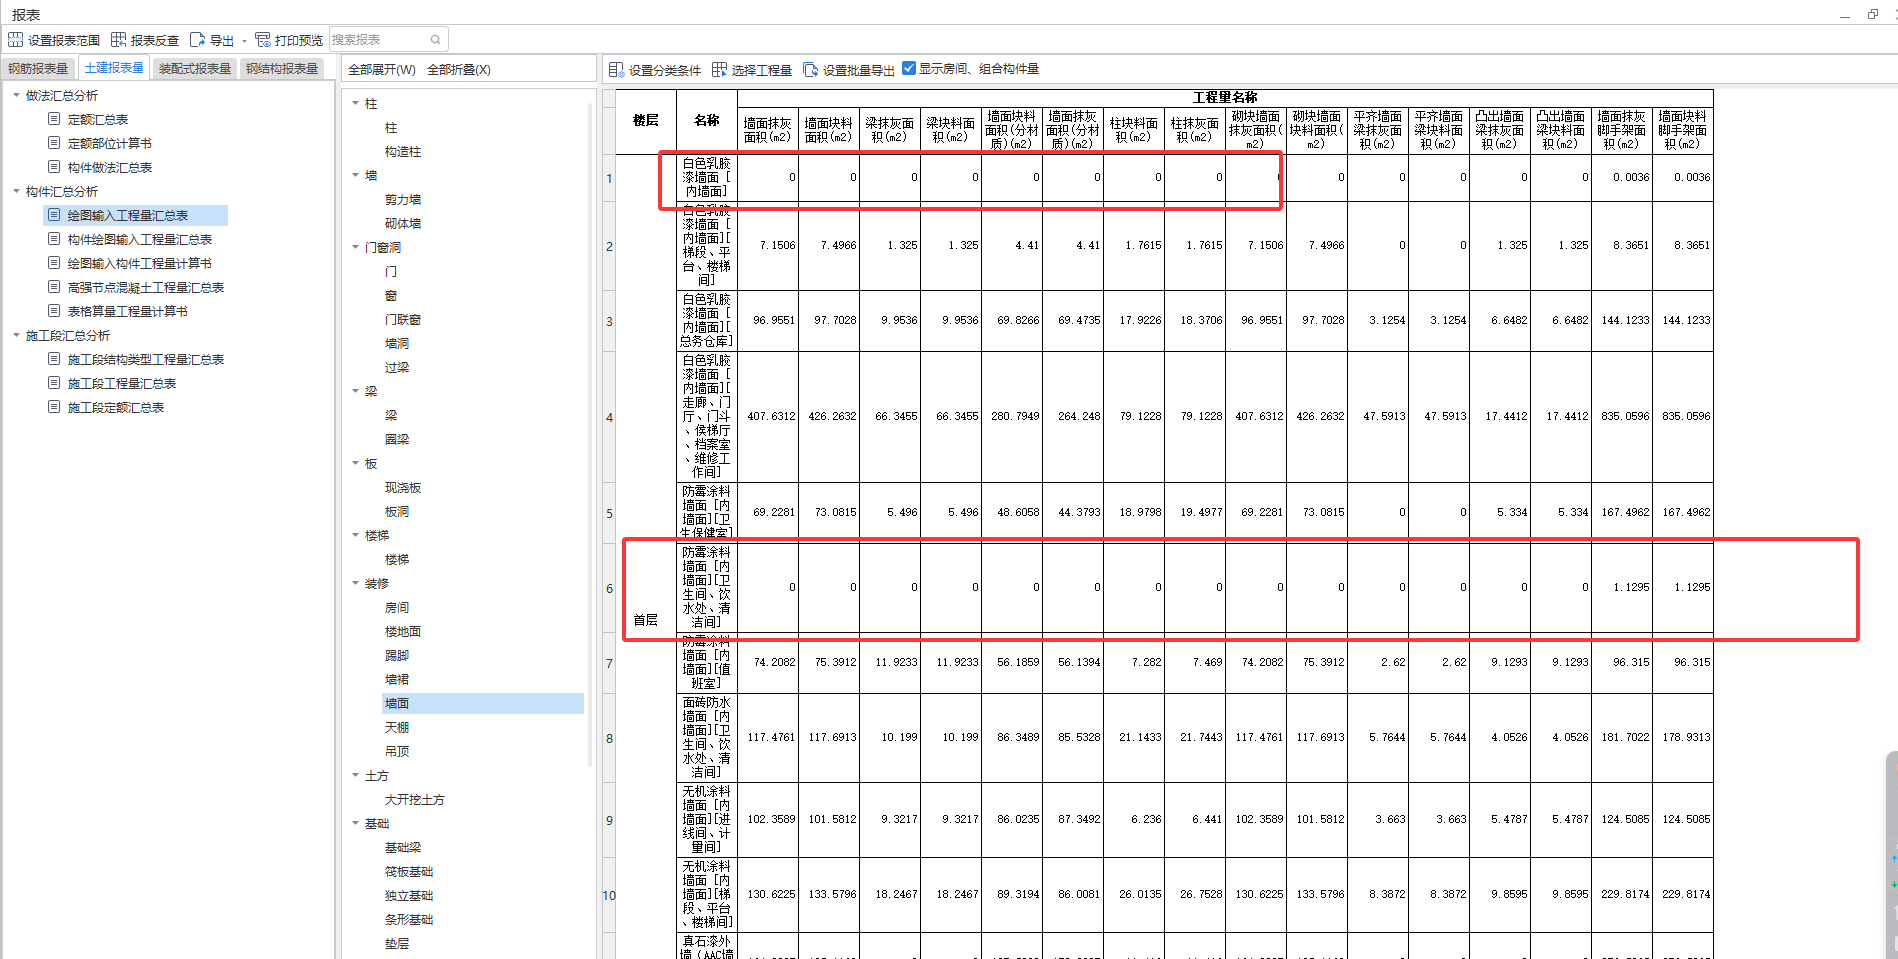Open the 定额汇总表 report
1898x959 pixels.
tap(97, 118)
